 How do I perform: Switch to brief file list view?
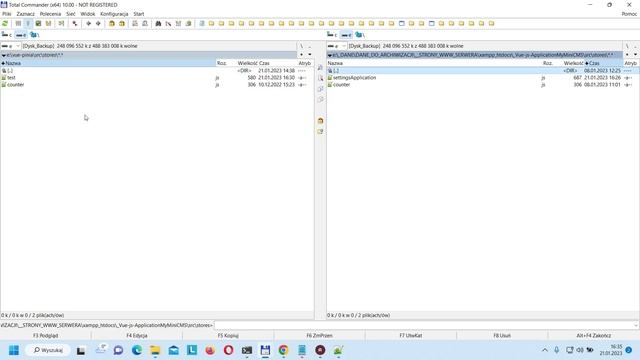click(18, 24)
